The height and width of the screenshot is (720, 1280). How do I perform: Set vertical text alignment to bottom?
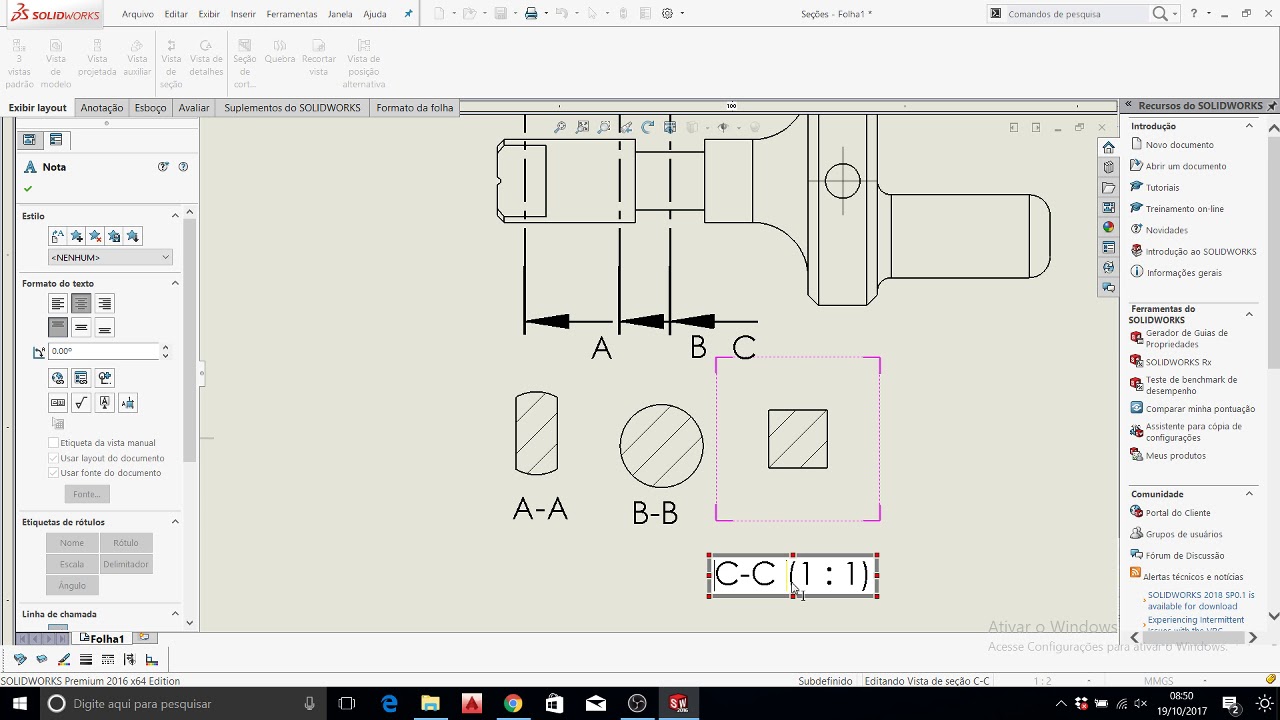click(x=104, y=327)
